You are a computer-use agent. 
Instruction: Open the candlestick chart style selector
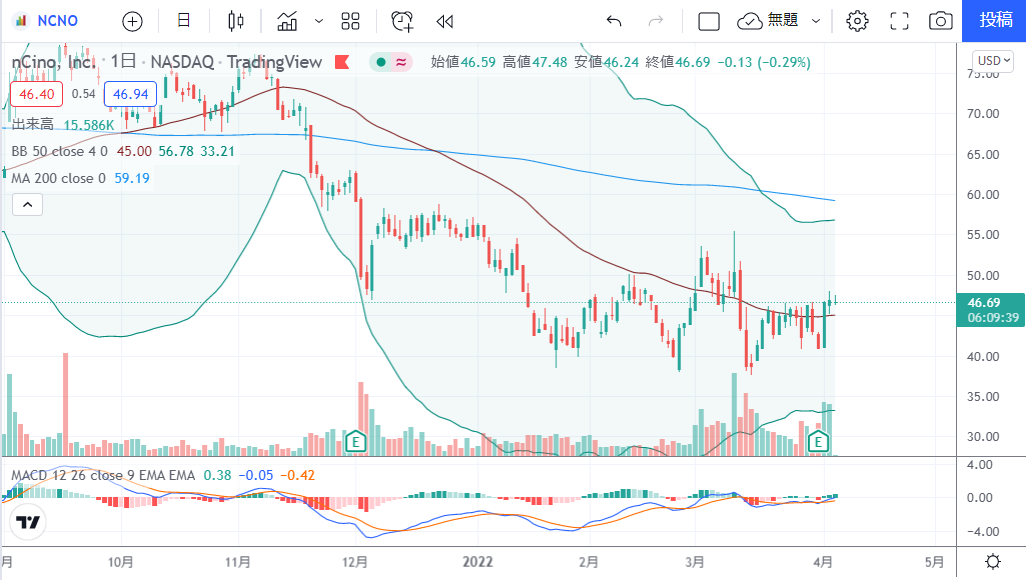(236, 22)
